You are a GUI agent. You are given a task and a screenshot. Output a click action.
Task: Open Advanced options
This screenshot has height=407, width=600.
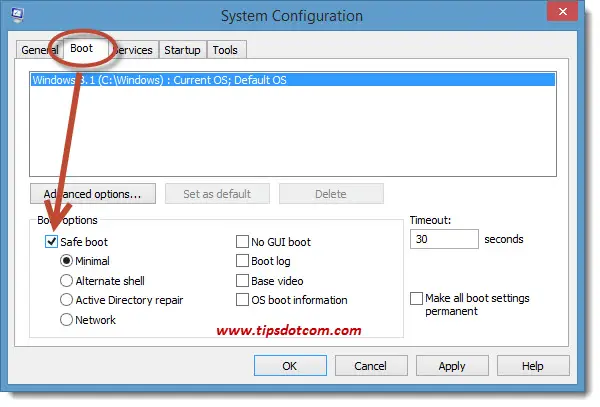click(x=93, y=194)
